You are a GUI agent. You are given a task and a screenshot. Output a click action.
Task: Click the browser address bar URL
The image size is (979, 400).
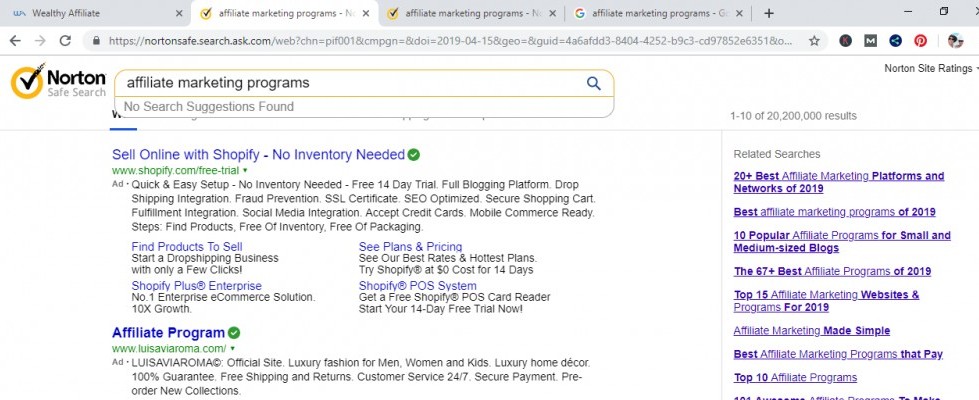click(x=451, y=41)
